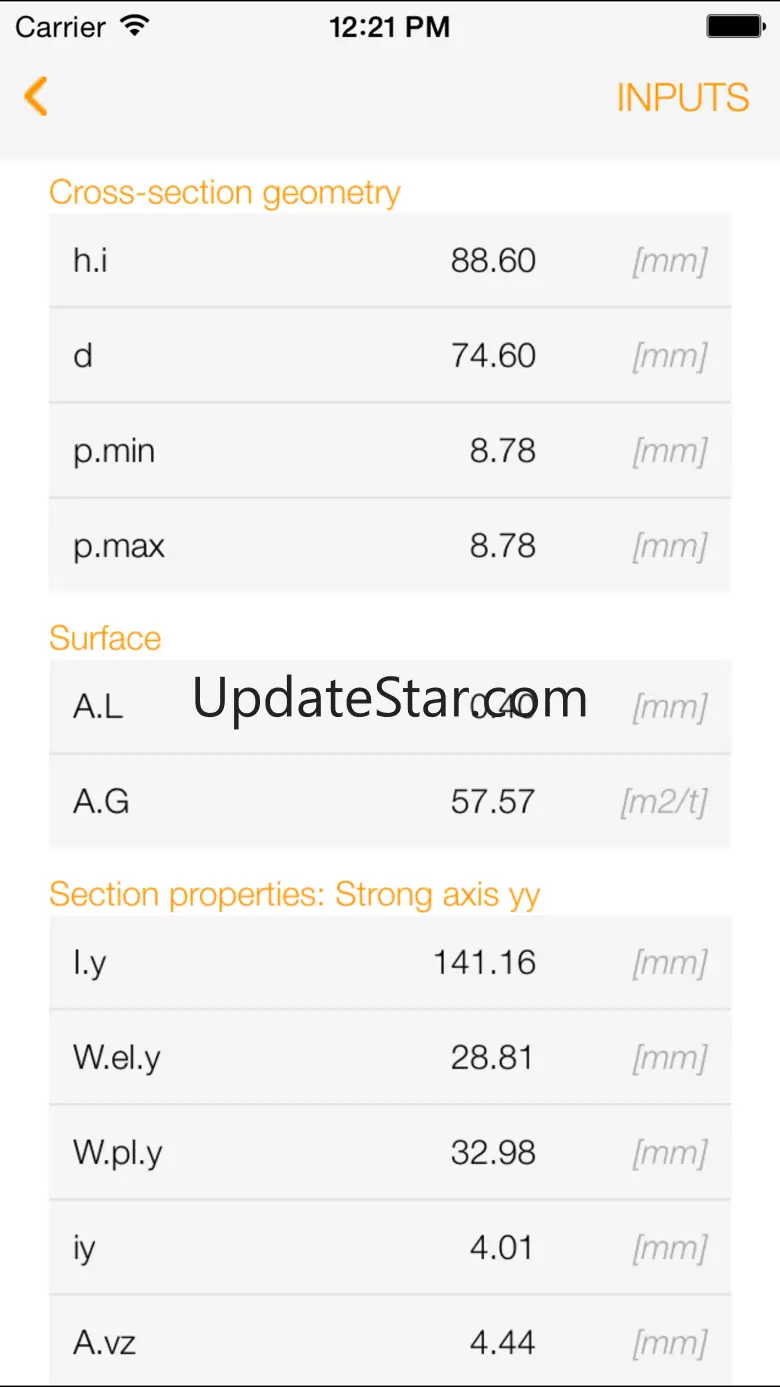Tap the 12:21 PM clock
Viewport: 780px width, 1387px height.
[389, 27]
